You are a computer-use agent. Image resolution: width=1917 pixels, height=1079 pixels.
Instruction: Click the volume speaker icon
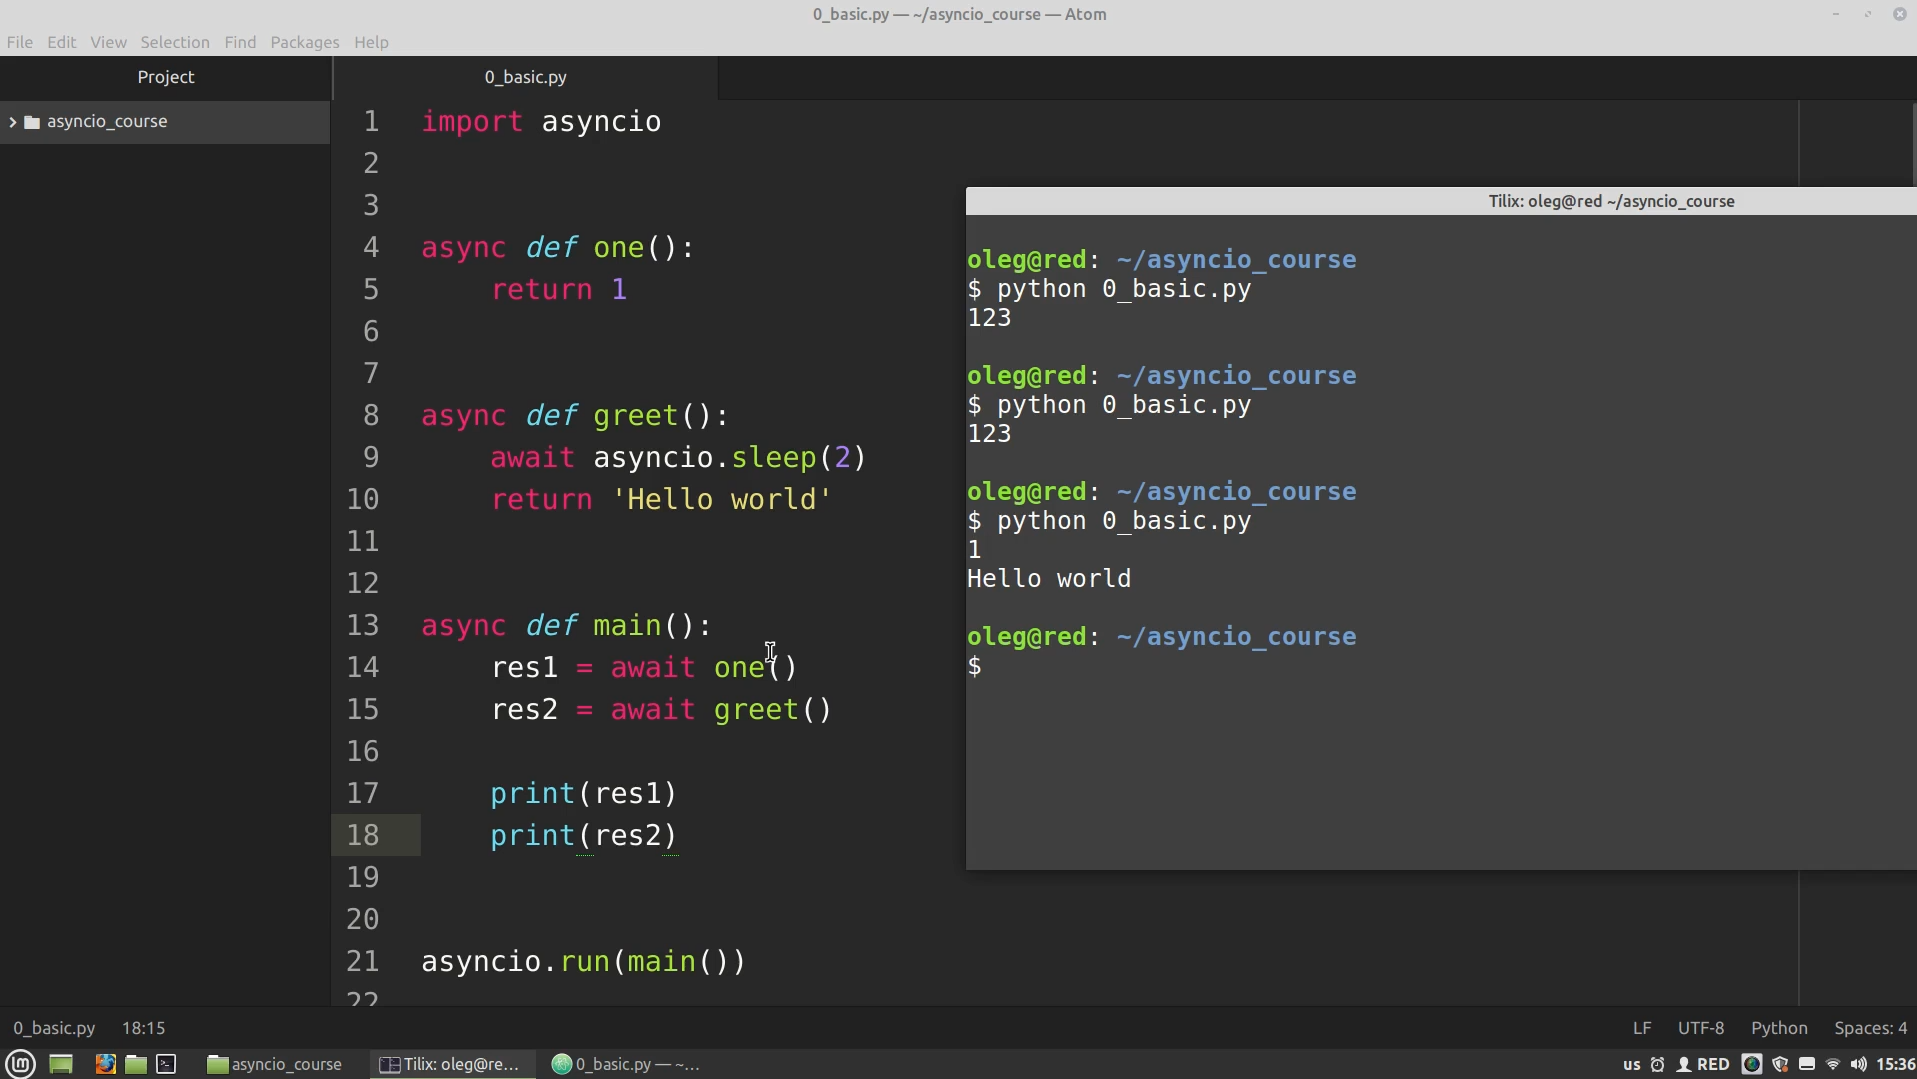(1858, 1064)
